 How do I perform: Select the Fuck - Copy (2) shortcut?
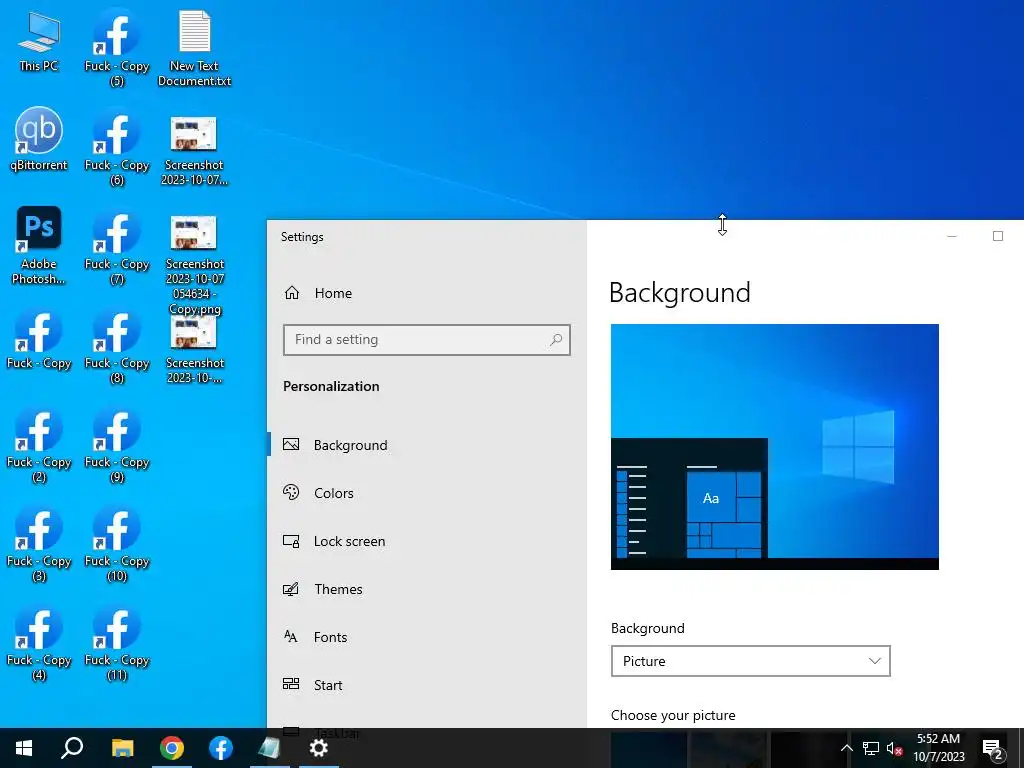pos(39,445)
